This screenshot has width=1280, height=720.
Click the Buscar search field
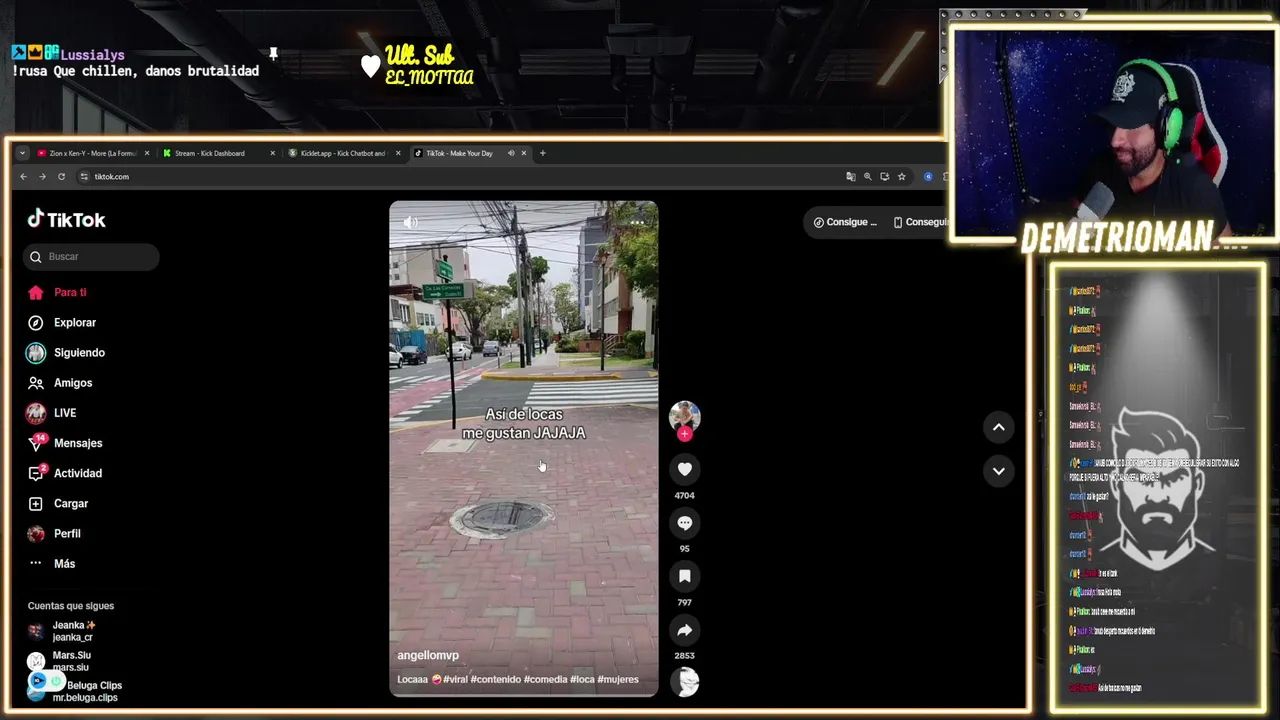pos(91,257)
